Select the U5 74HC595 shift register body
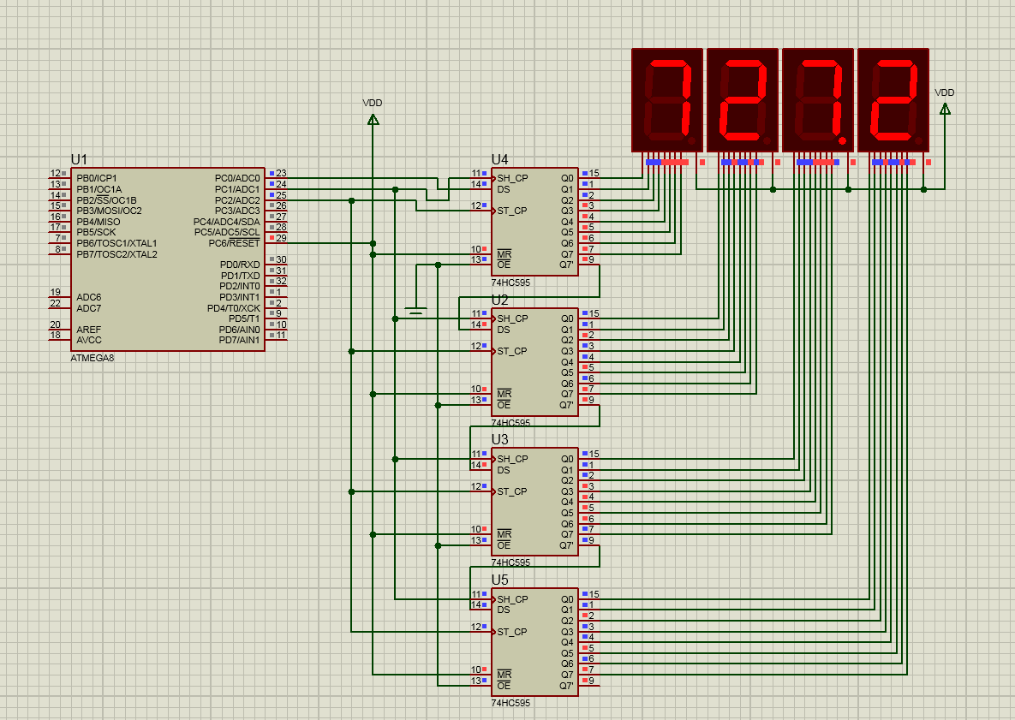 pyautogui.click(x=535, y=642)
